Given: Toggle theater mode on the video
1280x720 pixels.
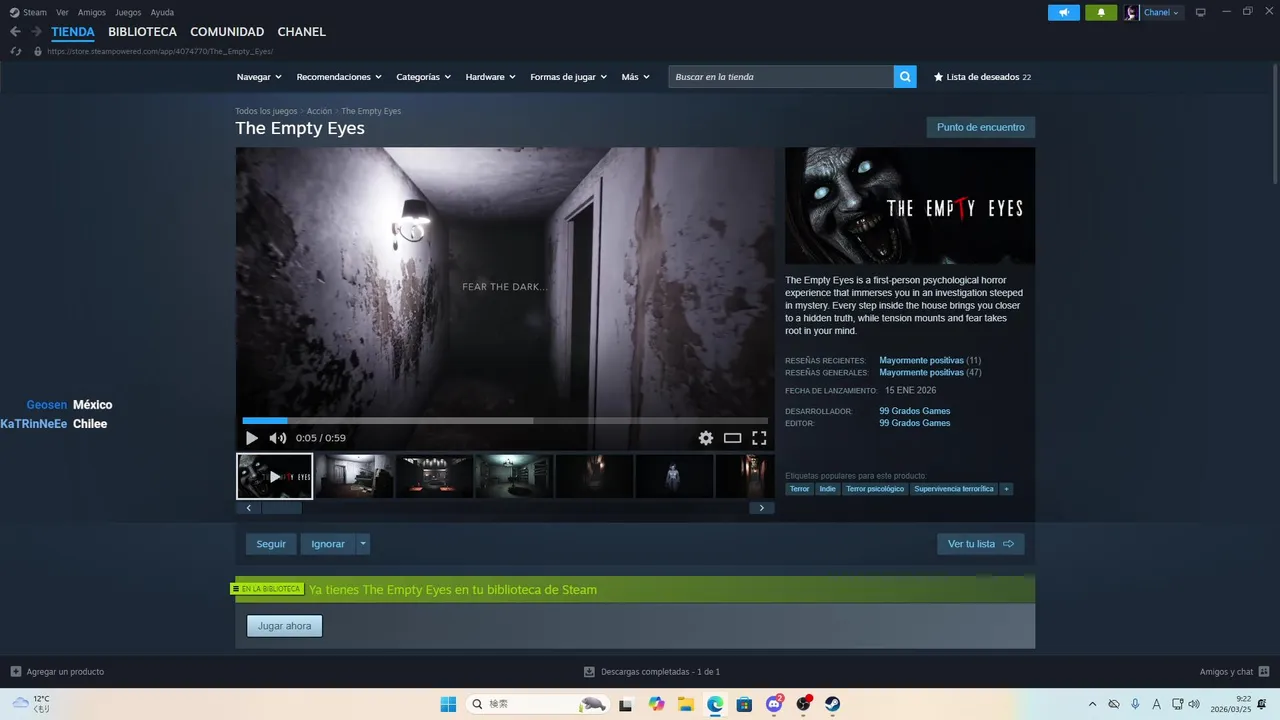Looking at the screenshot, I should coord(733,438).
